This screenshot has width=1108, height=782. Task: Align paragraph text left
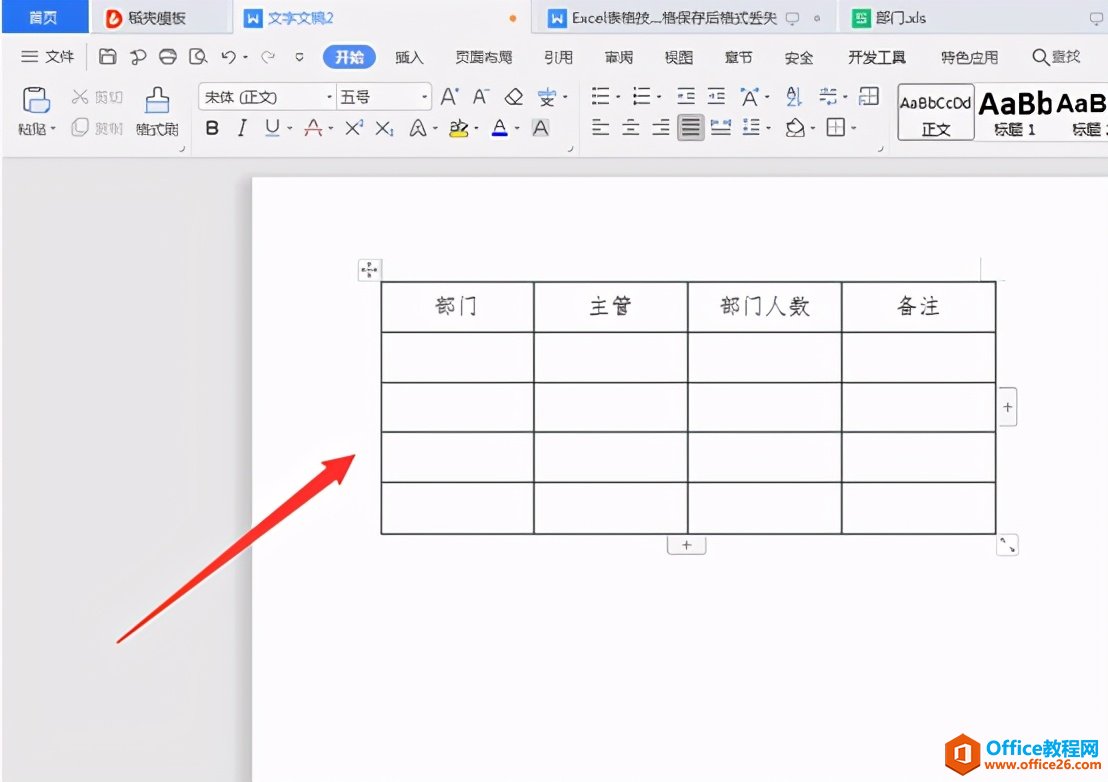coord(601,128)
